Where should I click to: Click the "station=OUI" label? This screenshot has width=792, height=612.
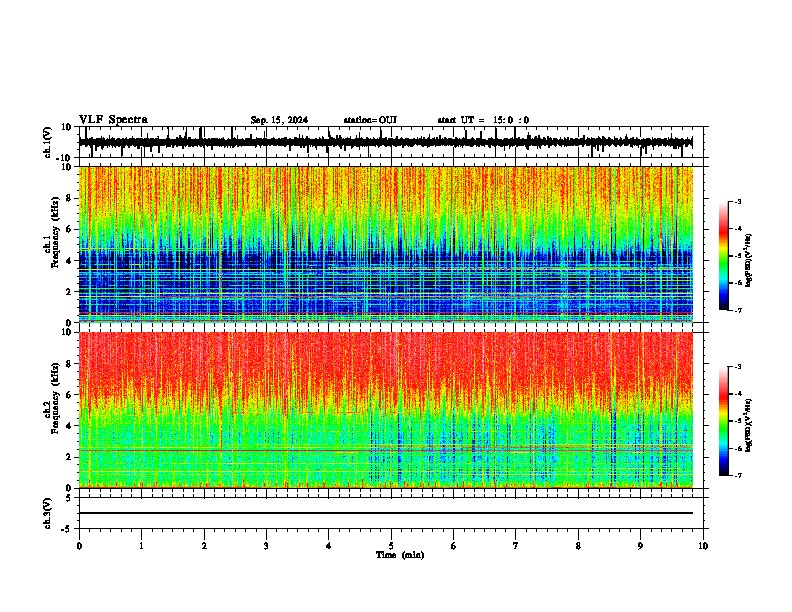point(370,120)
